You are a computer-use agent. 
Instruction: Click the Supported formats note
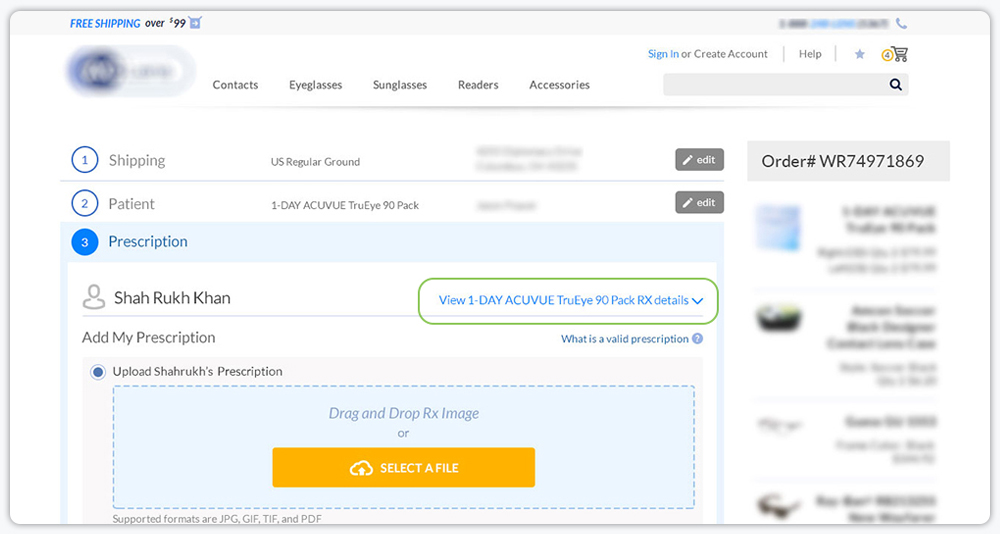[217, 519]
